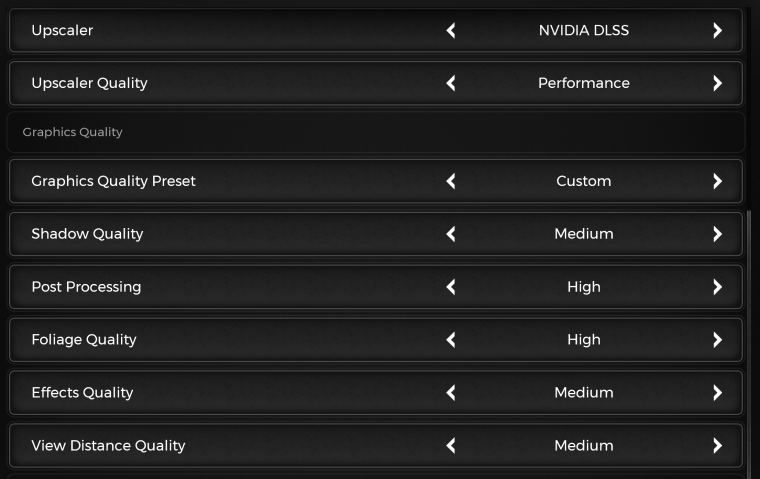The image size is (760, 479).
Task: Increase Effects Quality with right chevron
Action: coord(717,393)
